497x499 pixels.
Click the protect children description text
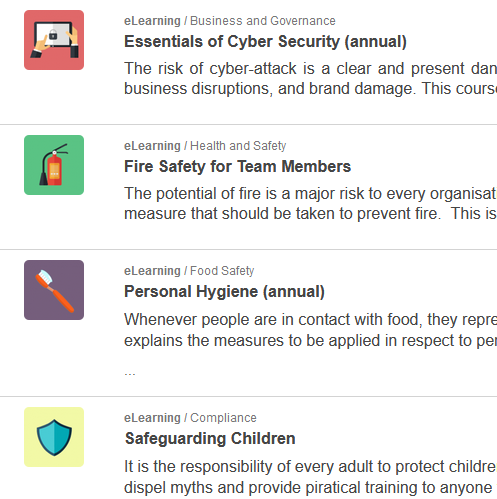(x=310, y=477)
